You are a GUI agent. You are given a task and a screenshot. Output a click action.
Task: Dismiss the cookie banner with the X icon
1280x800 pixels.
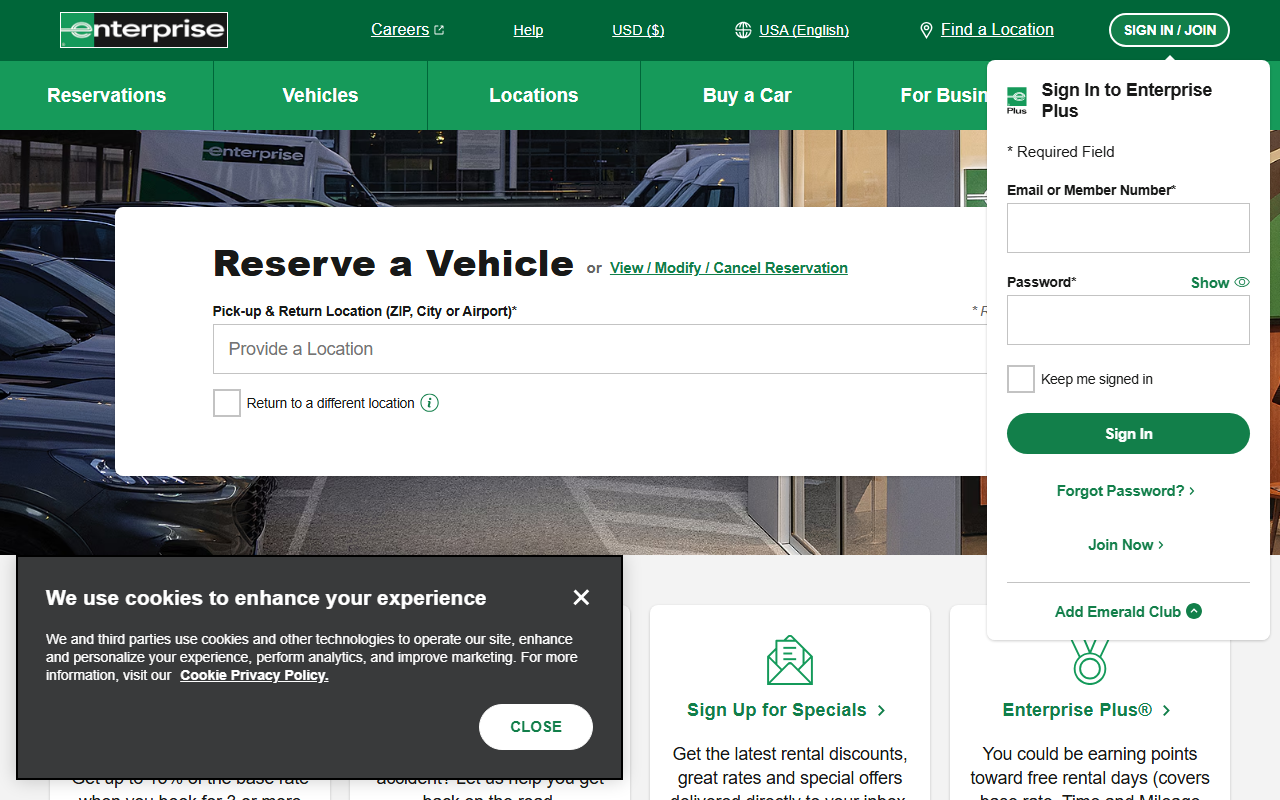[x=581, y=597]
